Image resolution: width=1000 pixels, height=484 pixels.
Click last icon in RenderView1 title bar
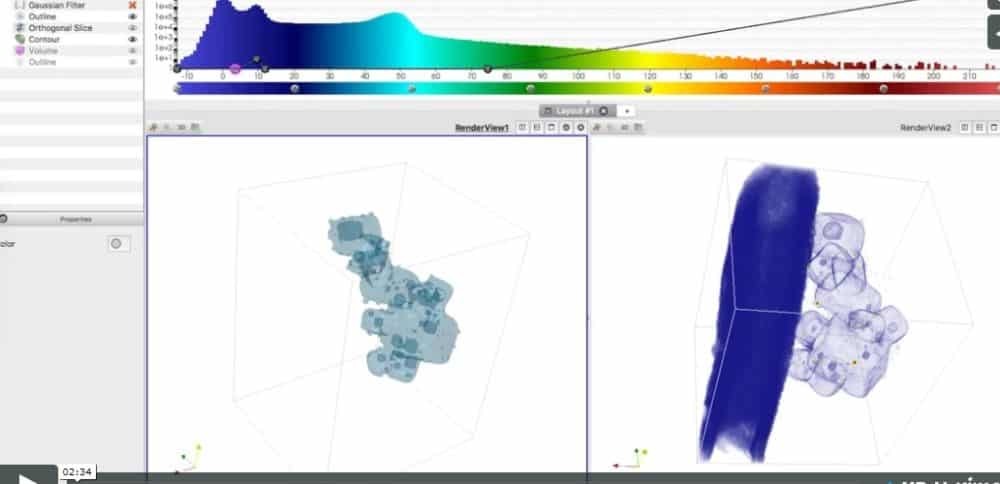pyautogui.click(x=580, y=128)
